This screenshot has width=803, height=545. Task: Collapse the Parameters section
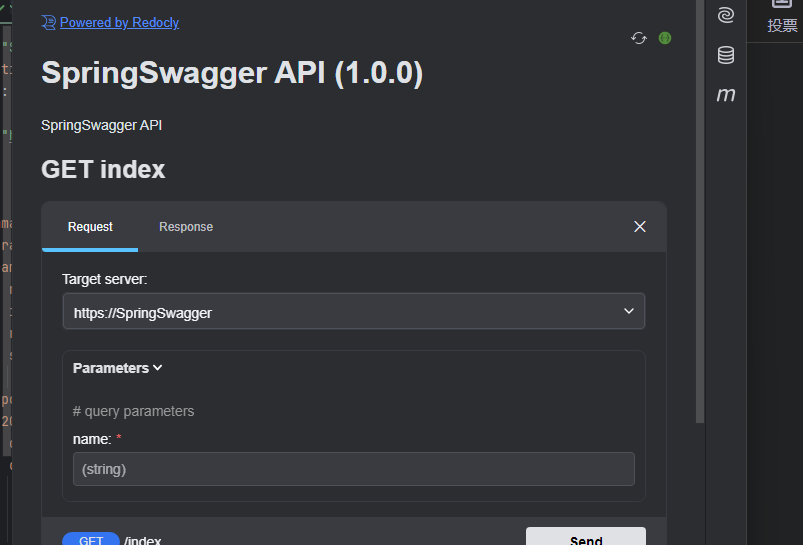click(118, 368)
